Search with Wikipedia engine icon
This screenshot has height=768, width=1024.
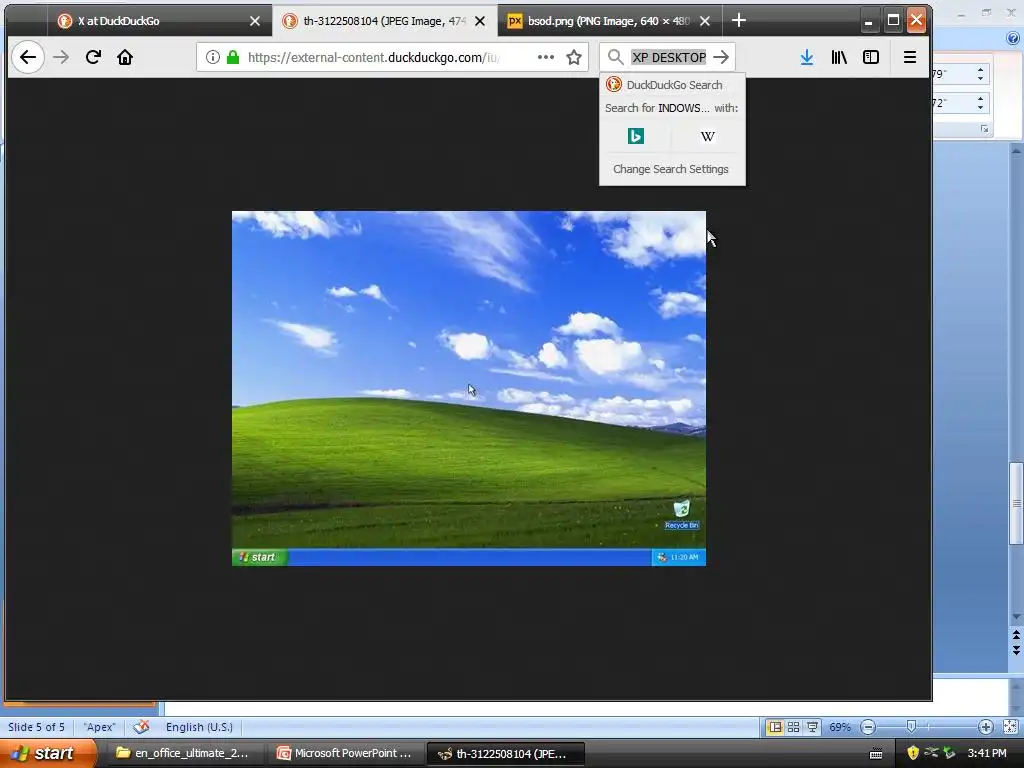pyautogui.click(x=707, y=136)
